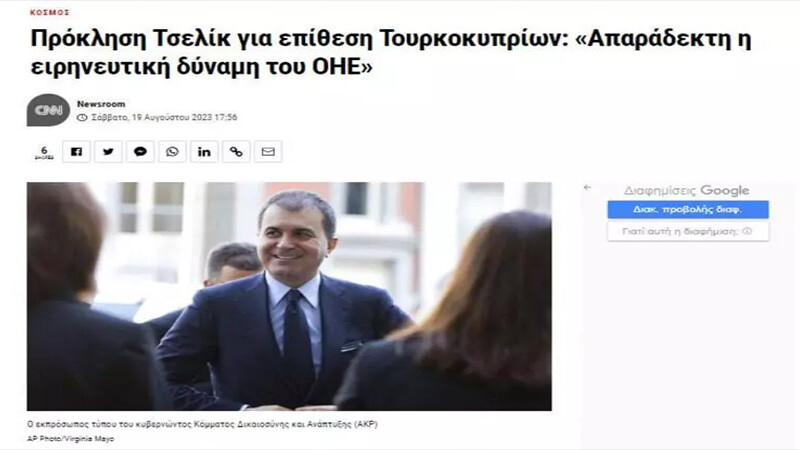Open the Newsroom author page

101,104
